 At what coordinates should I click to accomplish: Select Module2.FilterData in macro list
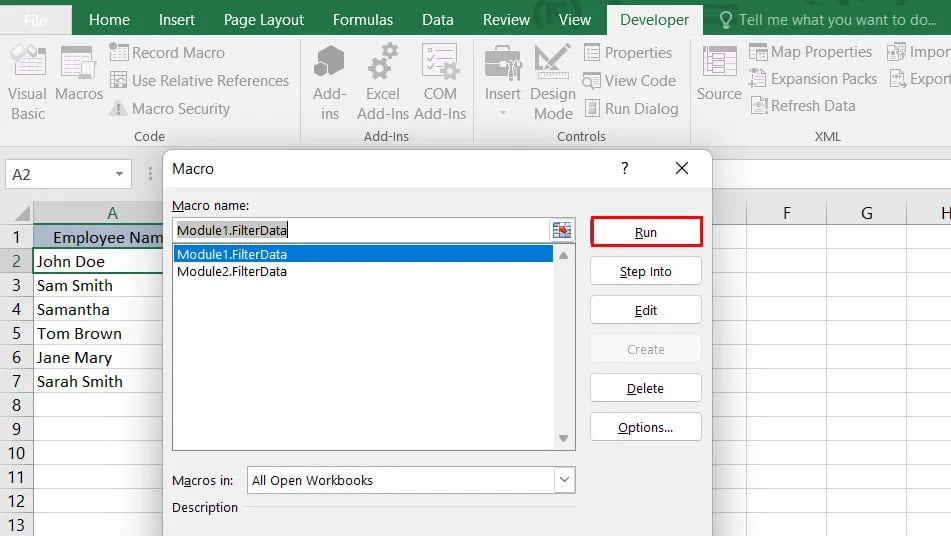(x=232, y=271)
